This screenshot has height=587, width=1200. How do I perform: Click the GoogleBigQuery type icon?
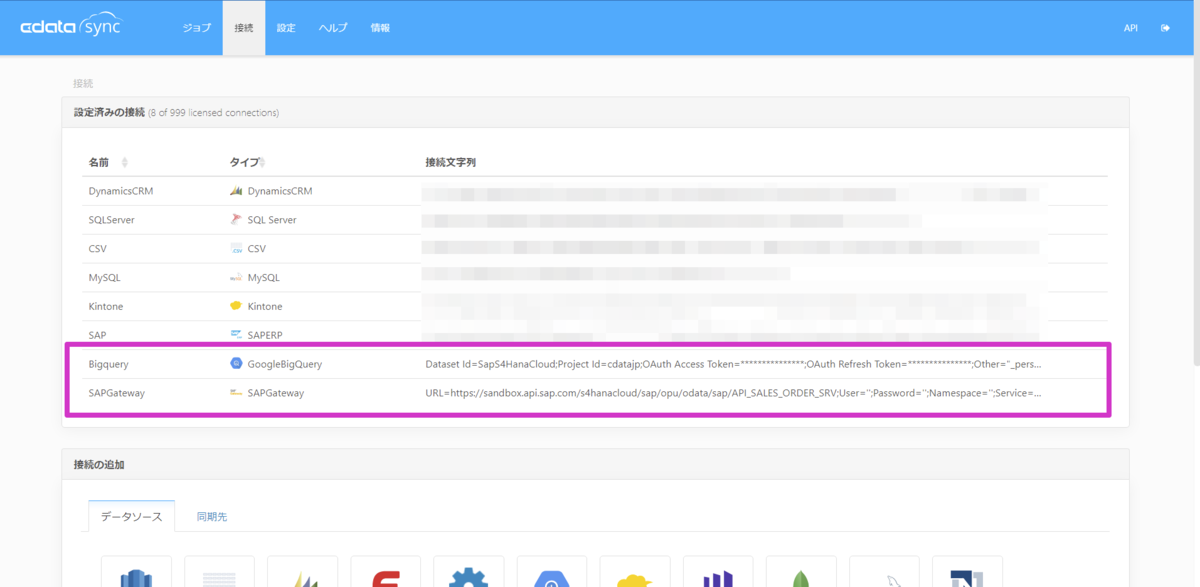(x=237, y=364)
